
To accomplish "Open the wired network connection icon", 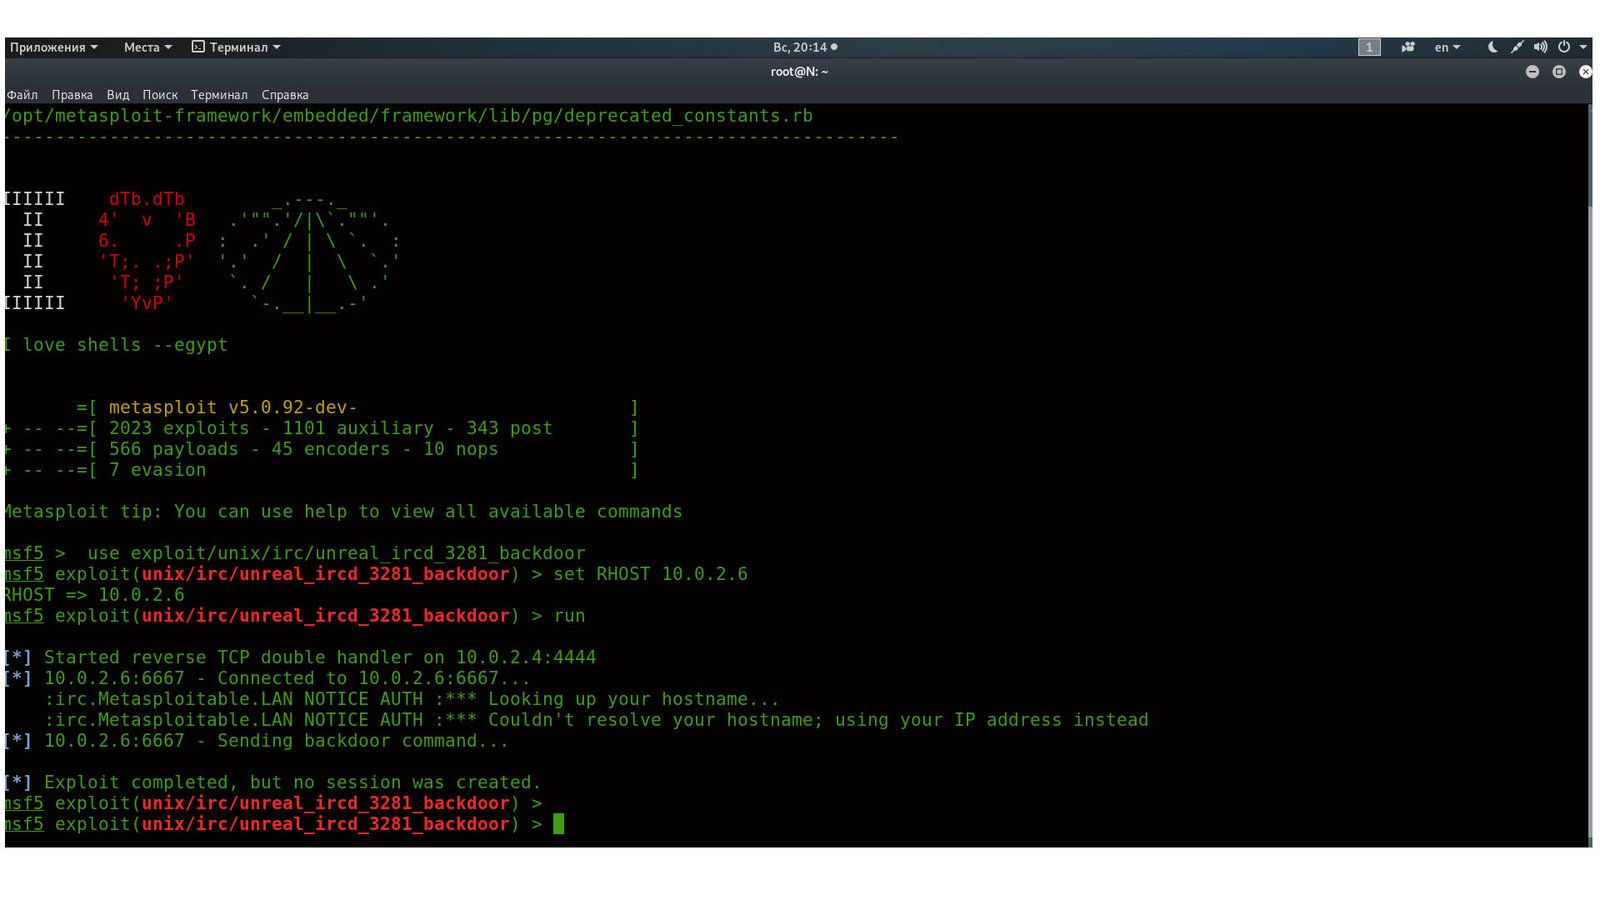I will pos(1517,47).
